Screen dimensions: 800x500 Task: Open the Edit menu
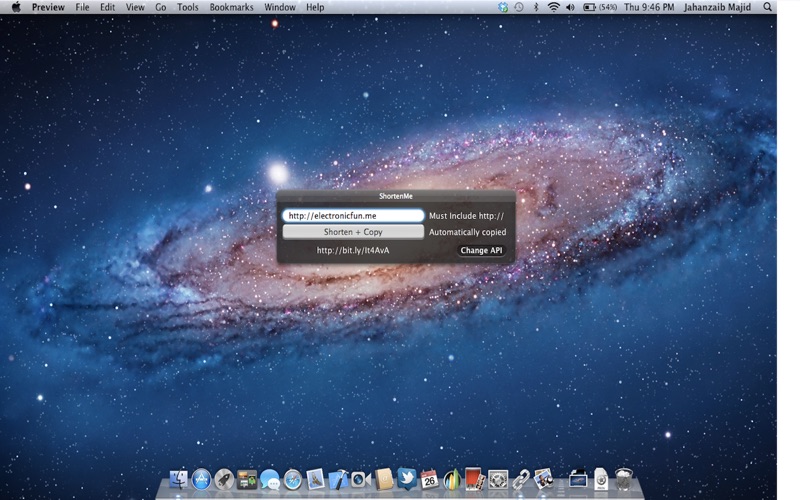click(107, 7)
